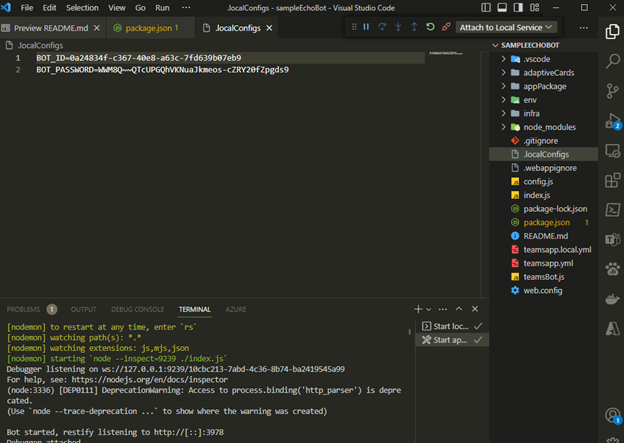This screenshot has width=624, height=443.
Task: Open the editor More Actions ellipsis
Action: pos(583,27)
